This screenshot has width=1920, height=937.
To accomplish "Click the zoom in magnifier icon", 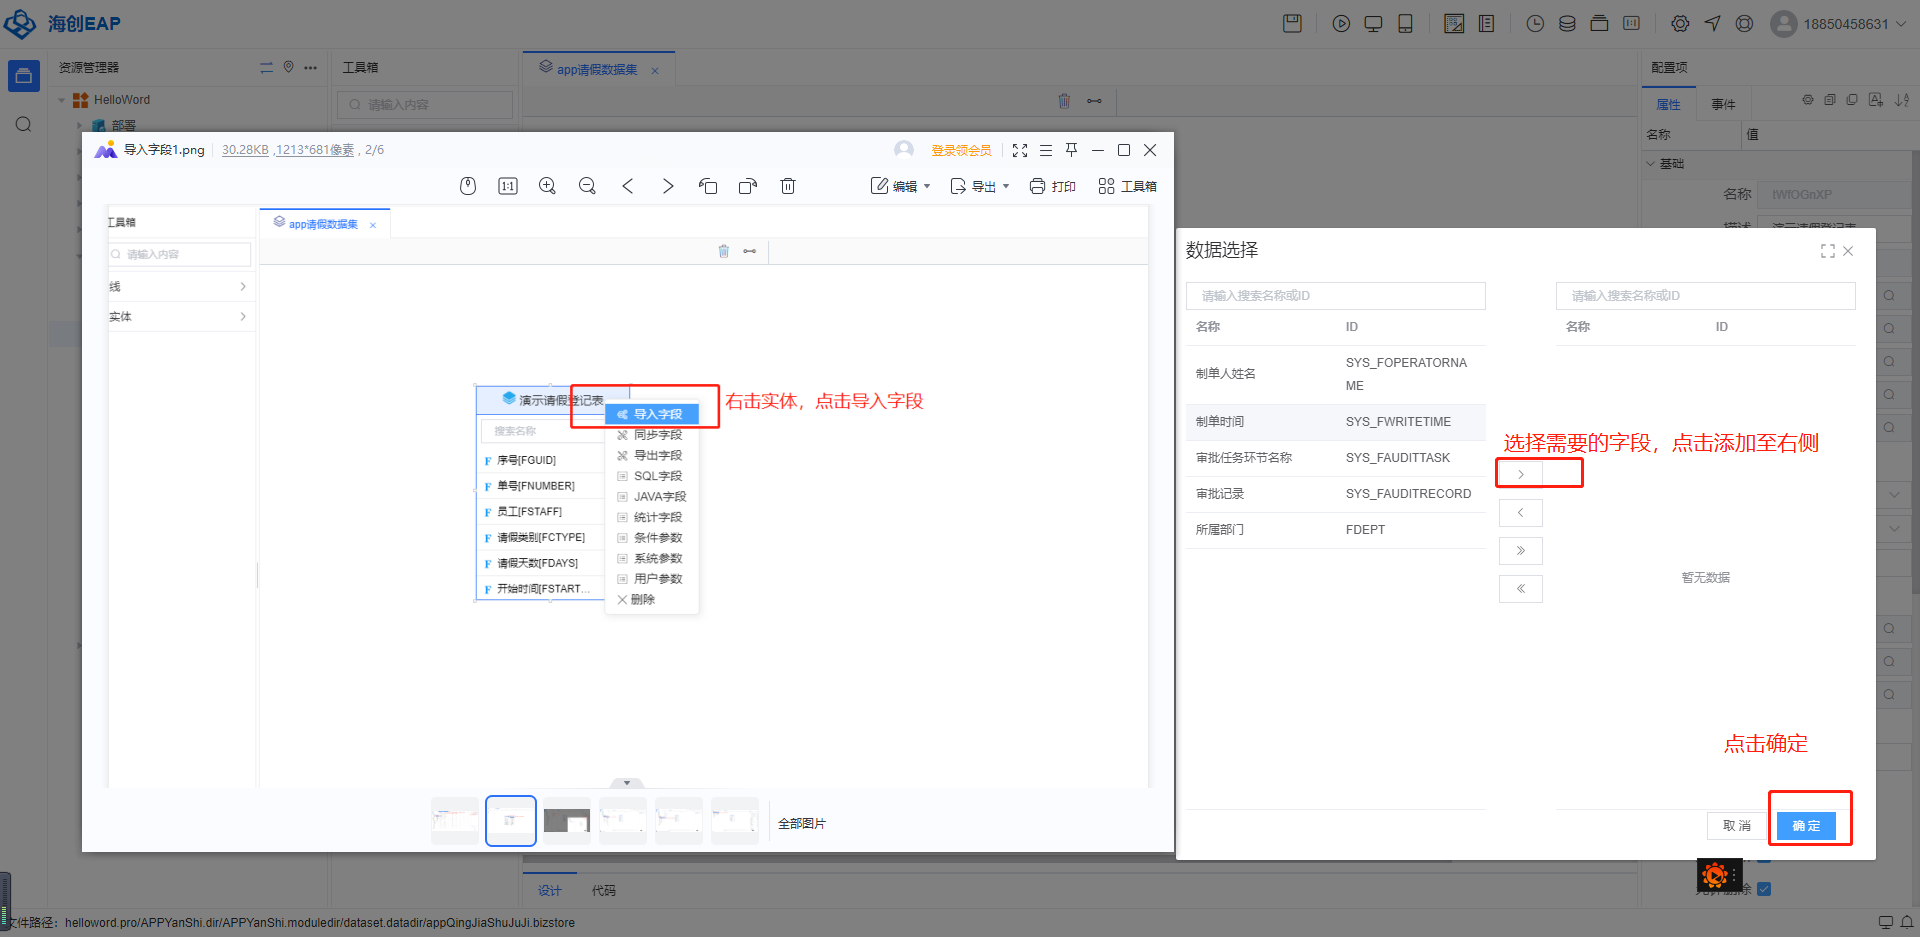I will click(x=547, y=186).
